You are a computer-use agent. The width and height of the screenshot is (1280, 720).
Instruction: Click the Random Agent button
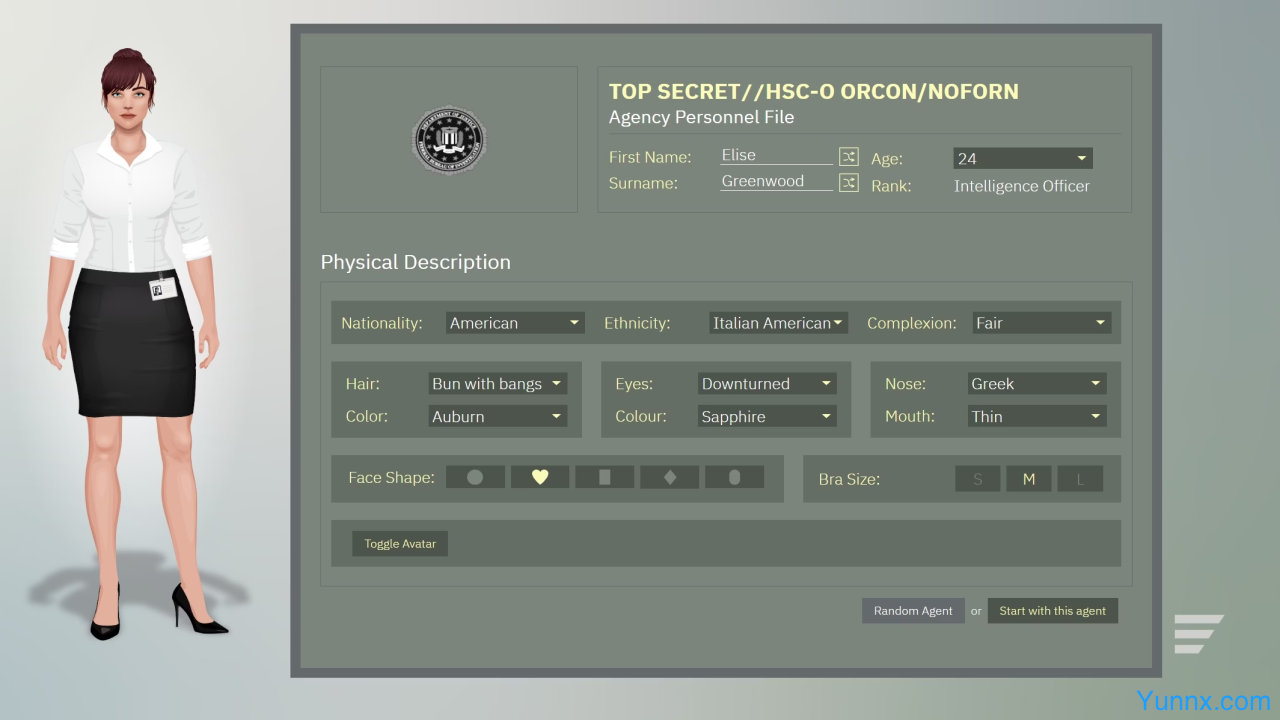click(913, 611)
